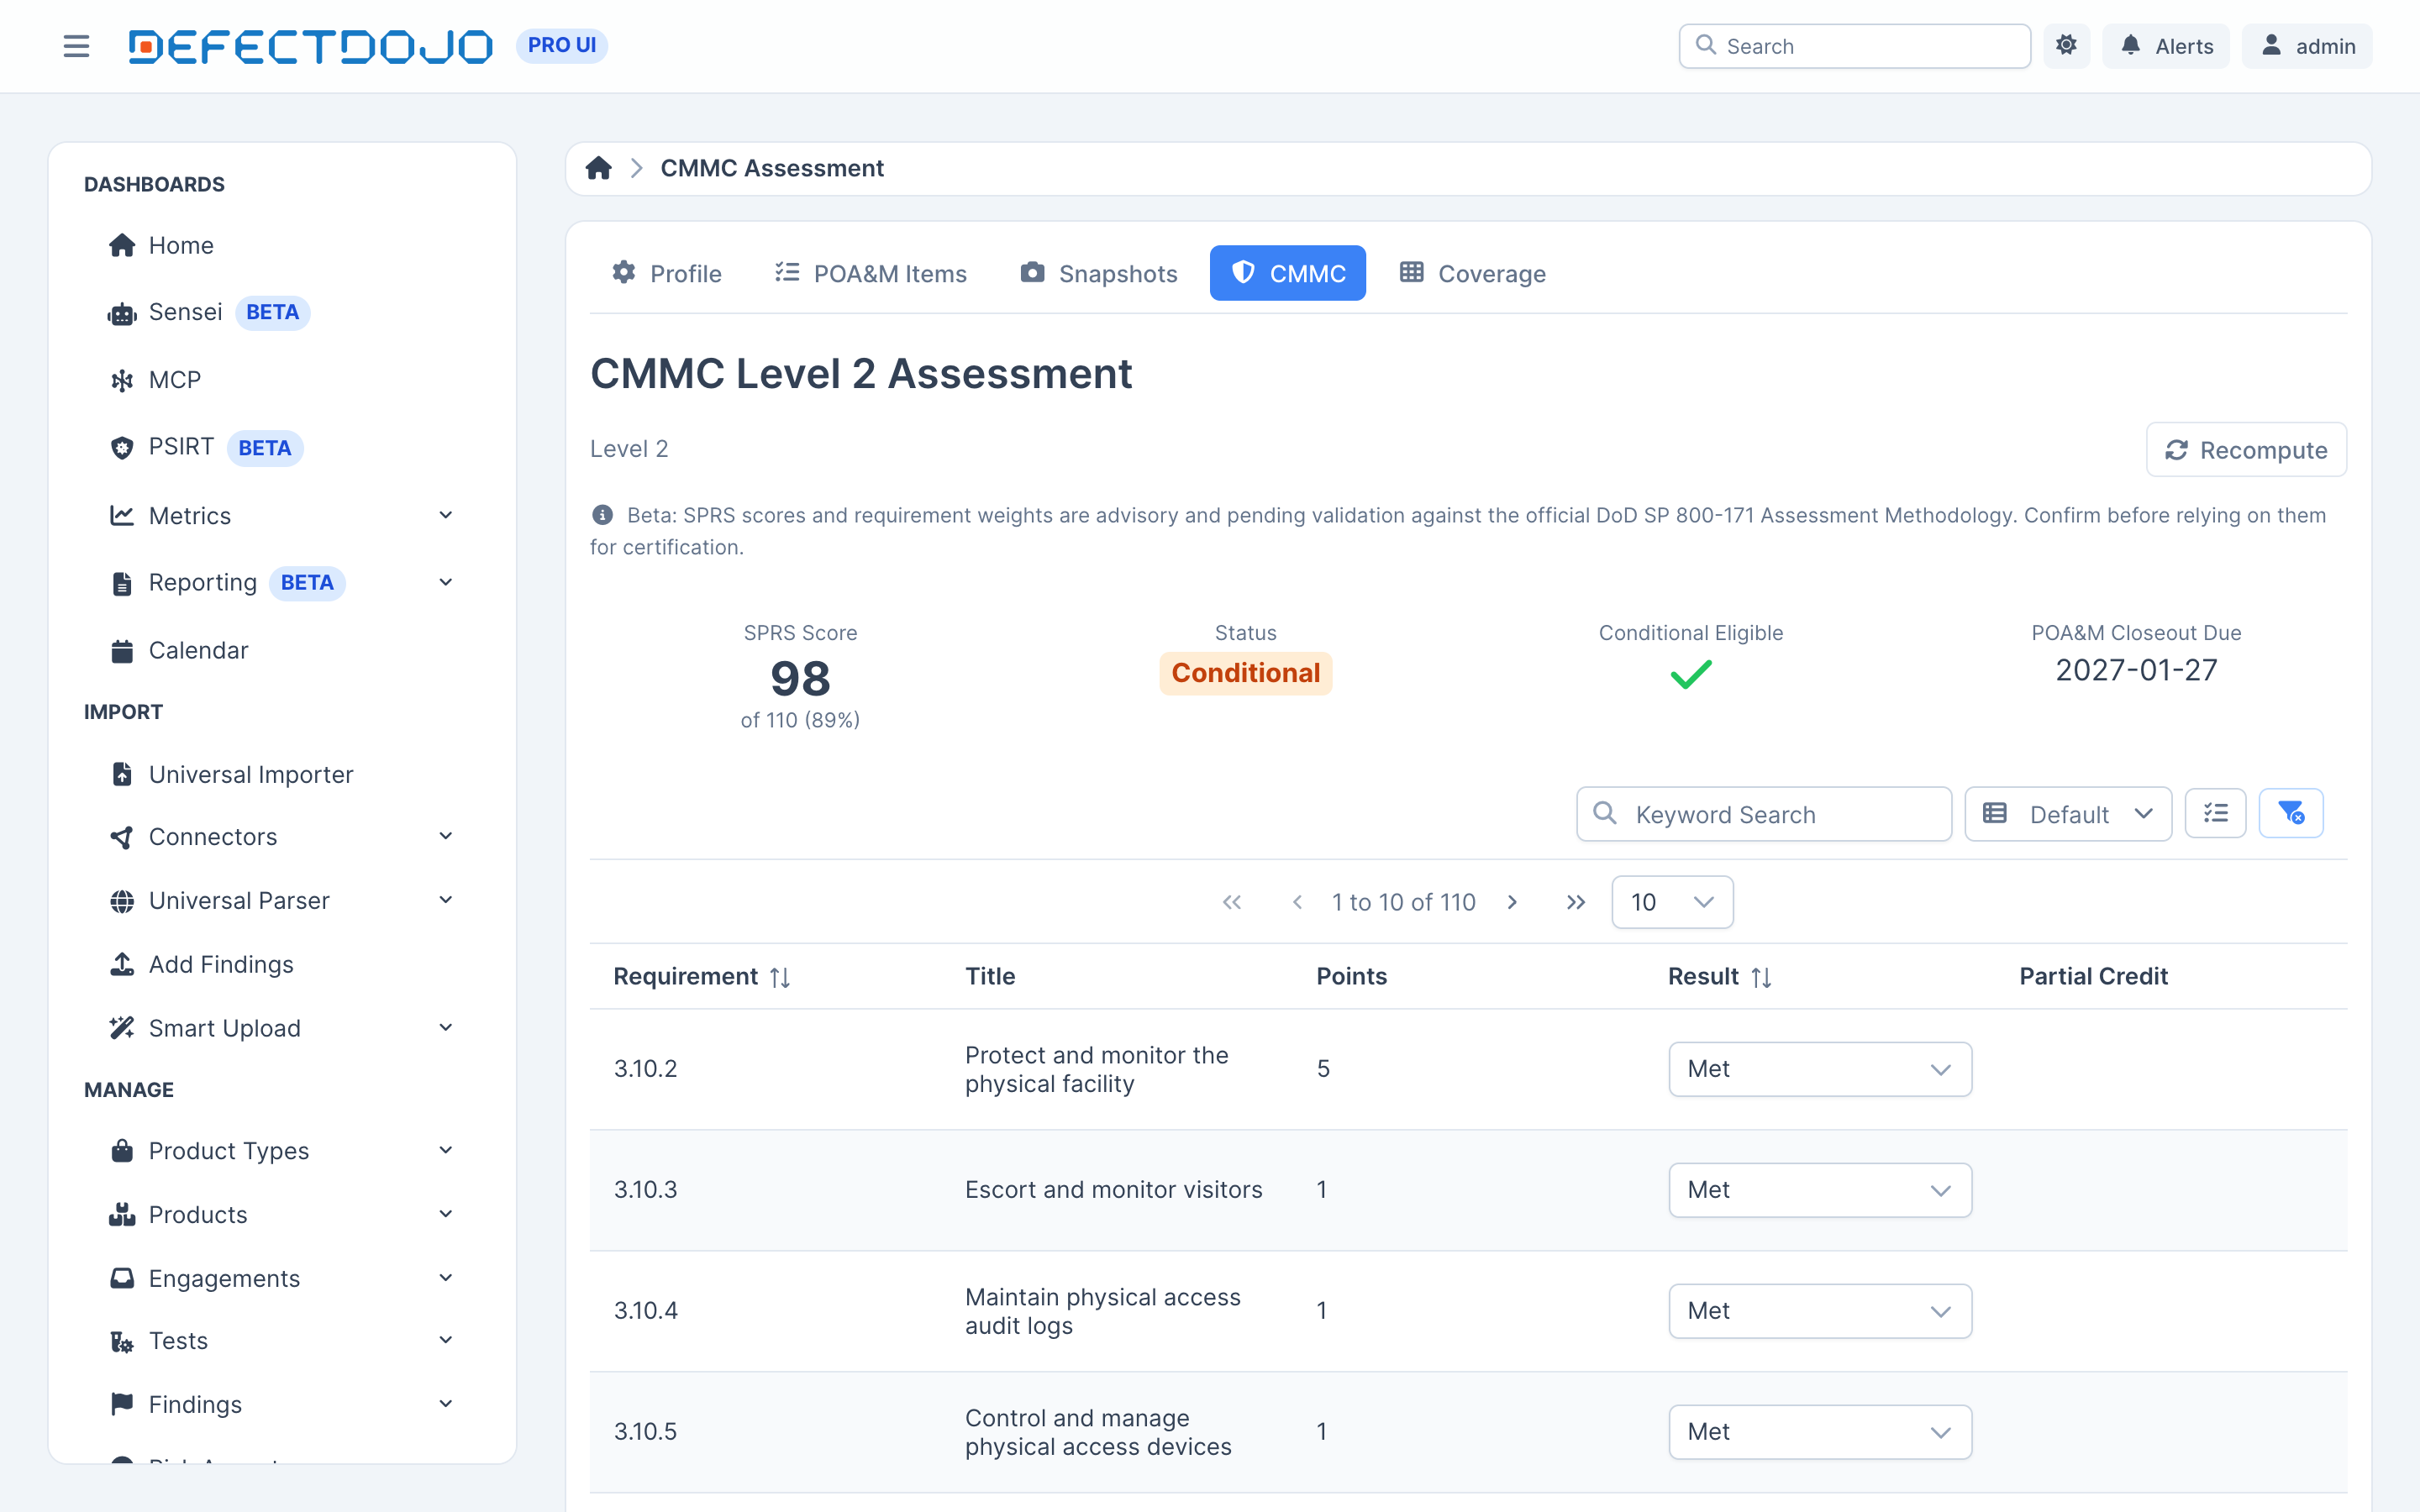The width and height of the screenshot is (2420, 1512).
Task: Click requirement cell 3.10.2
Action: point(646,1069)
